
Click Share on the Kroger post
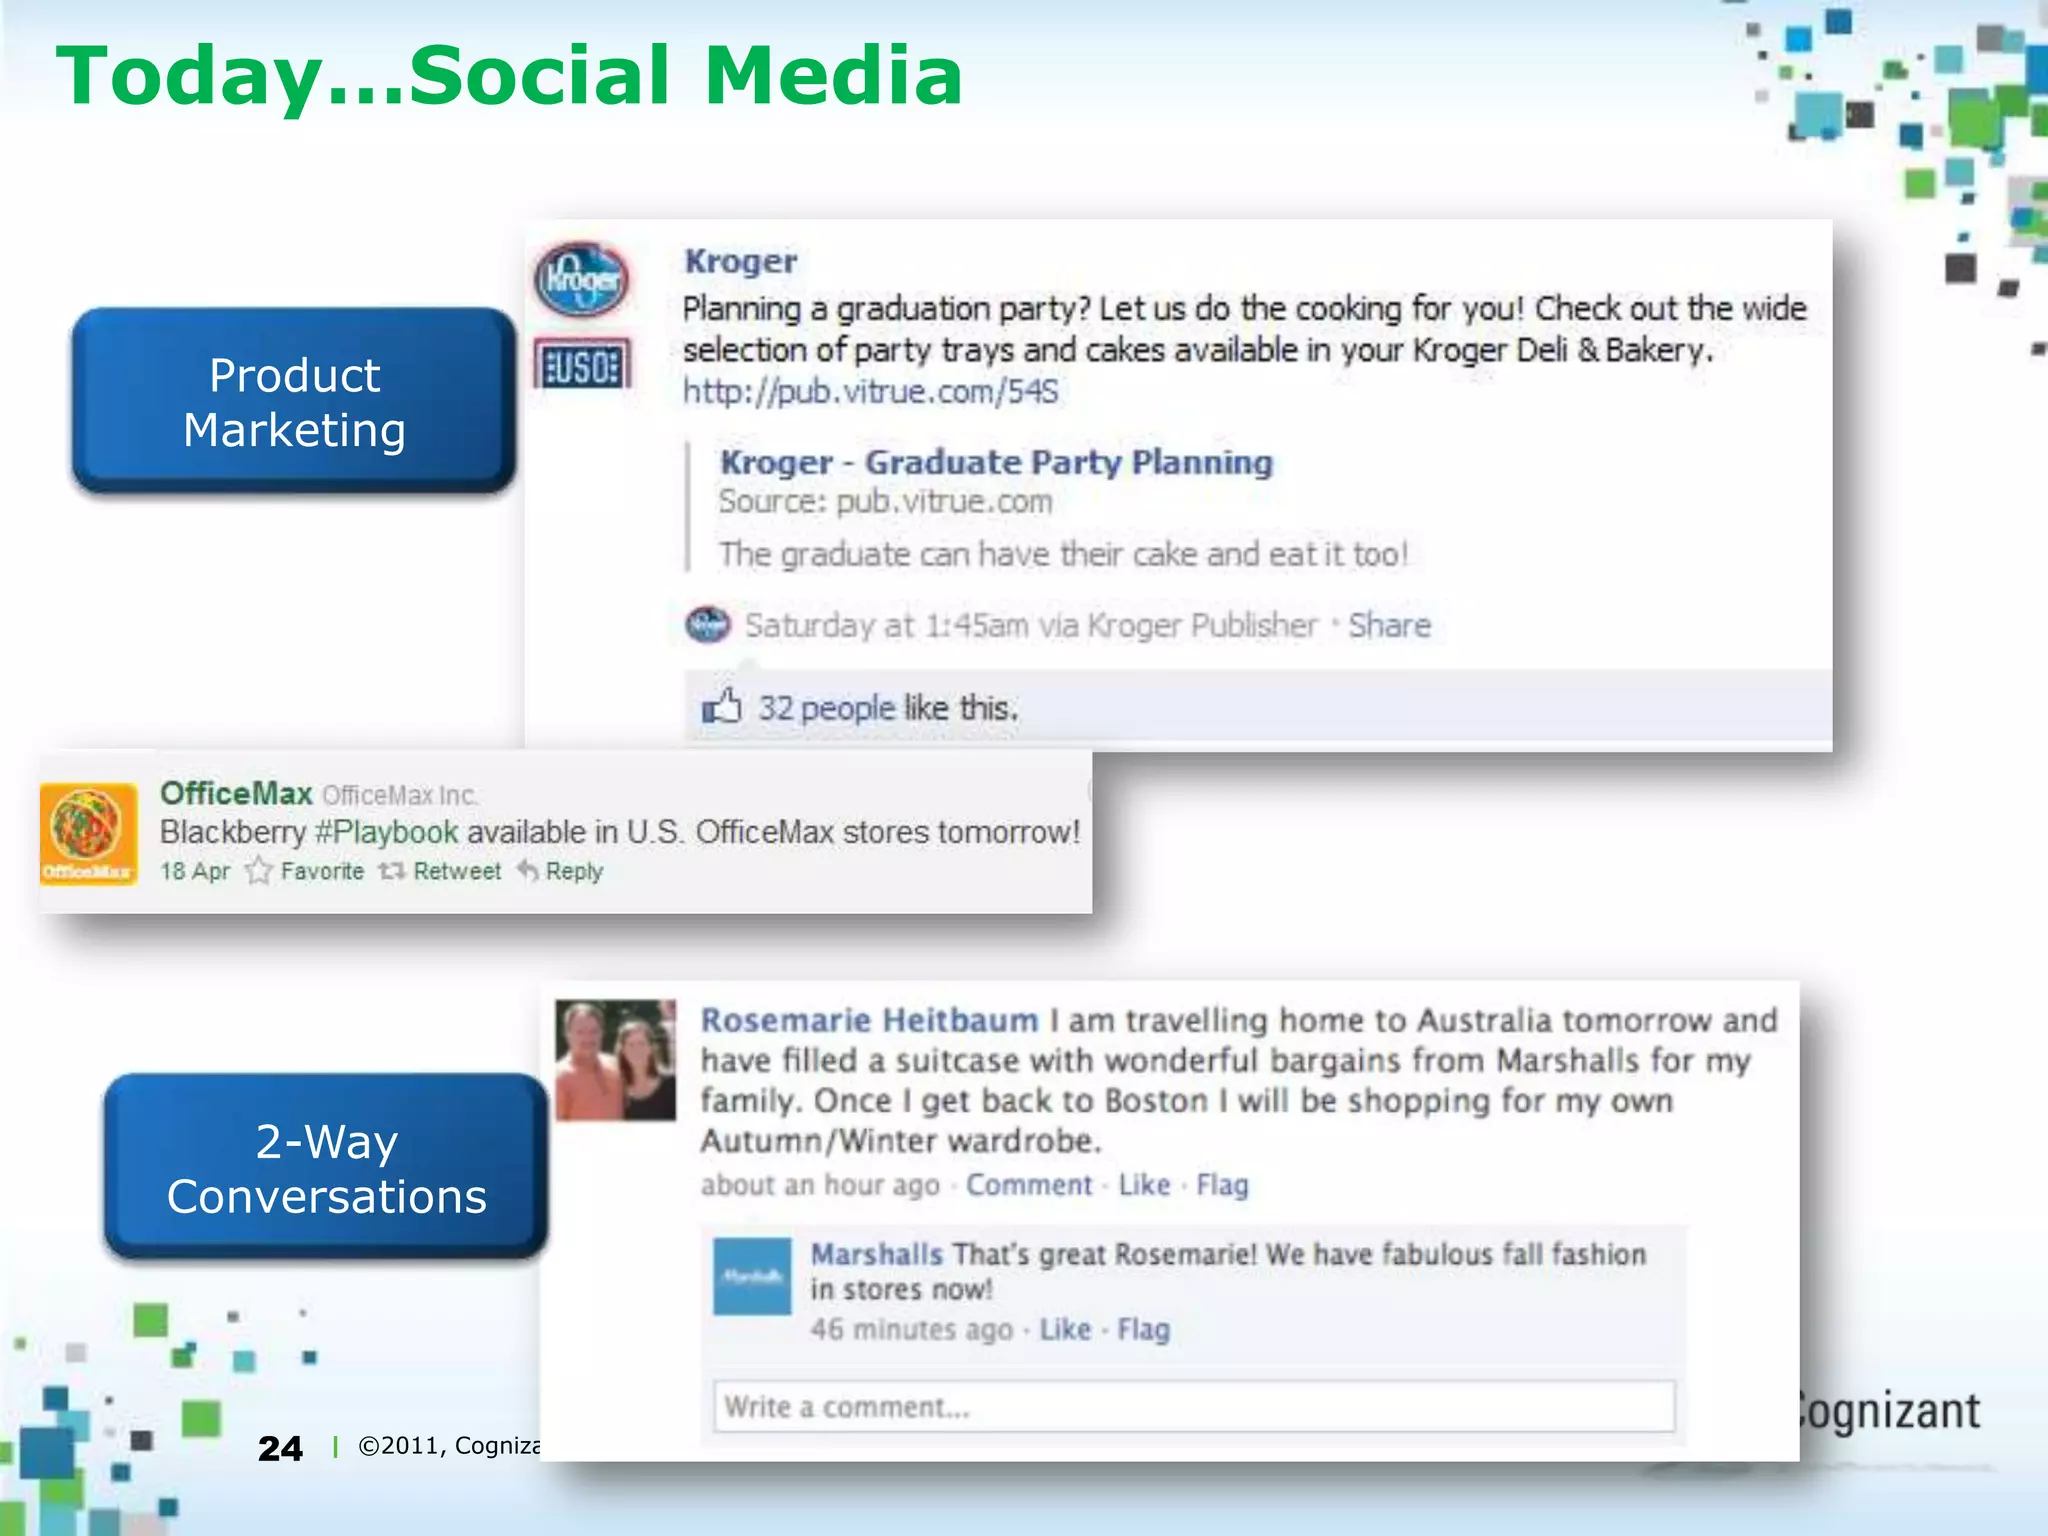click(1389, 625)
